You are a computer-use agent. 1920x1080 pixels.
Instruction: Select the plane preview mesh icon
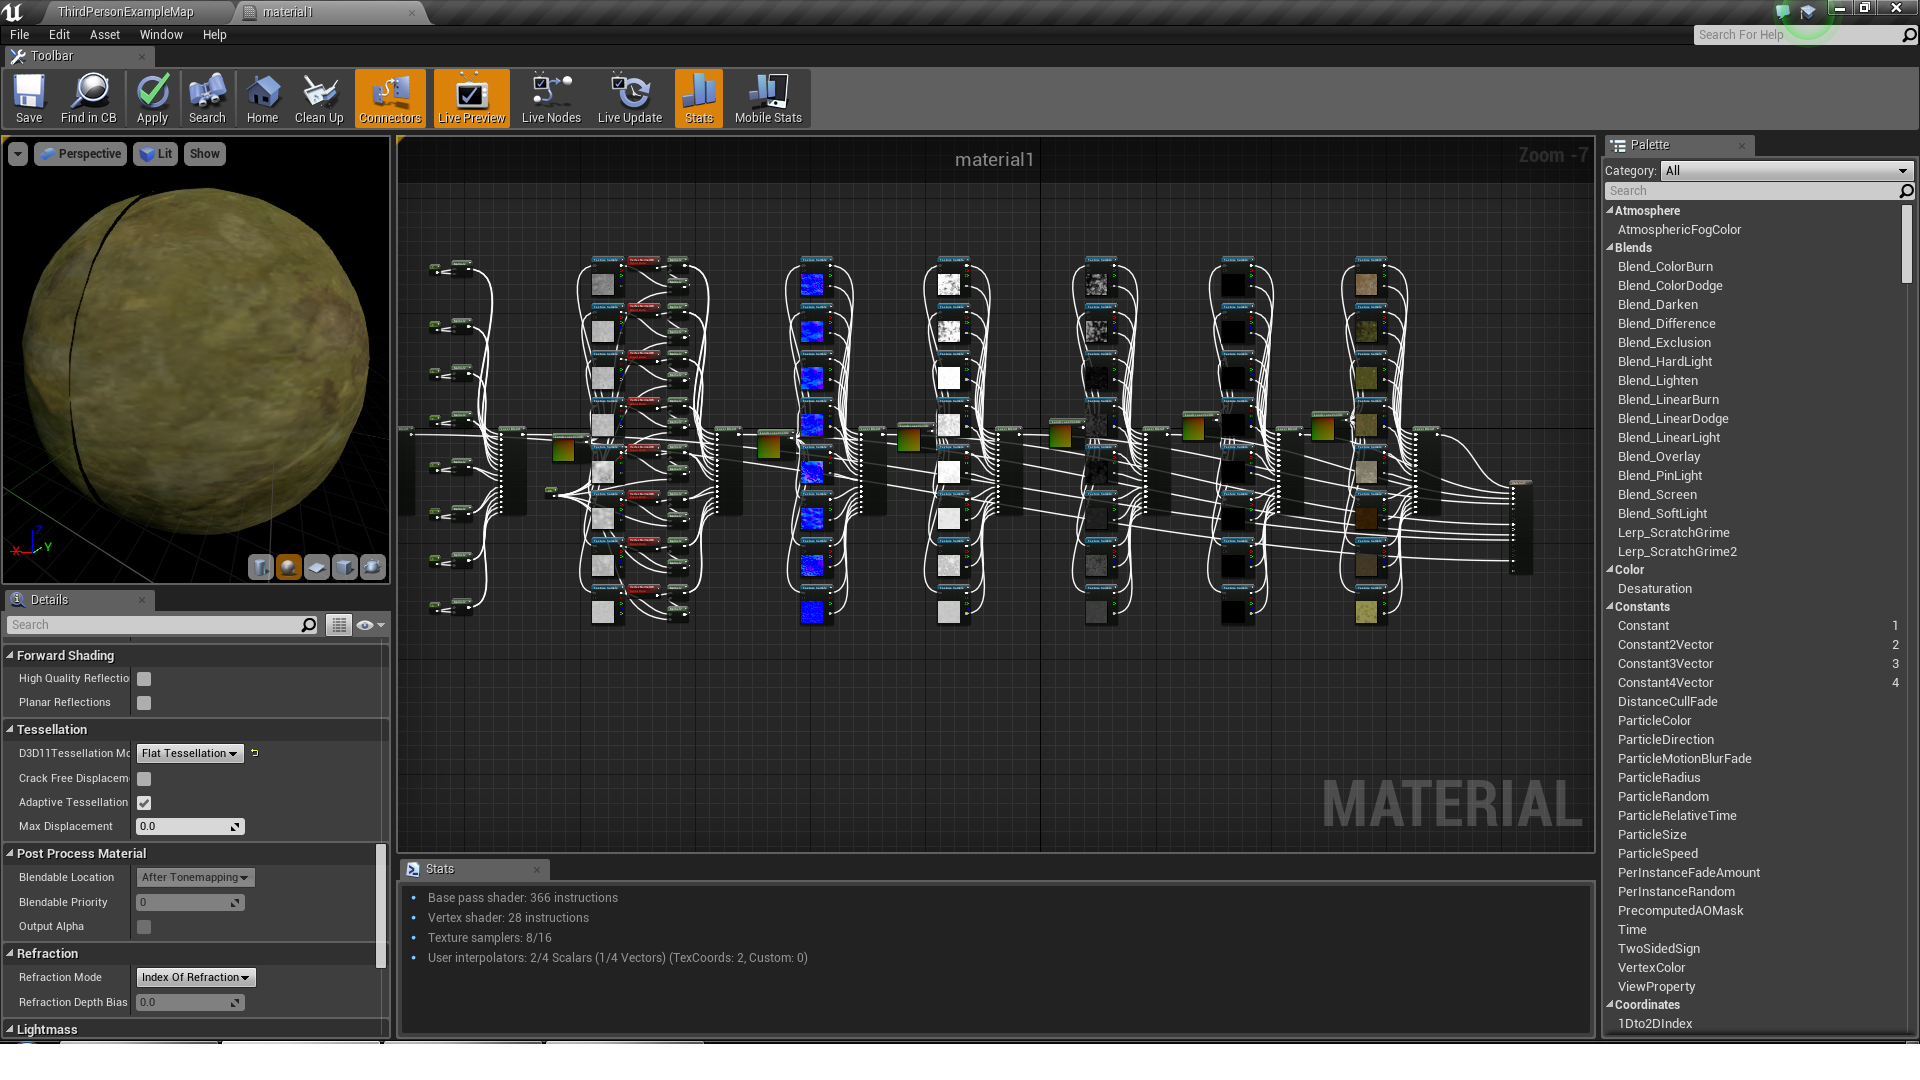click(x=316, y=567)
